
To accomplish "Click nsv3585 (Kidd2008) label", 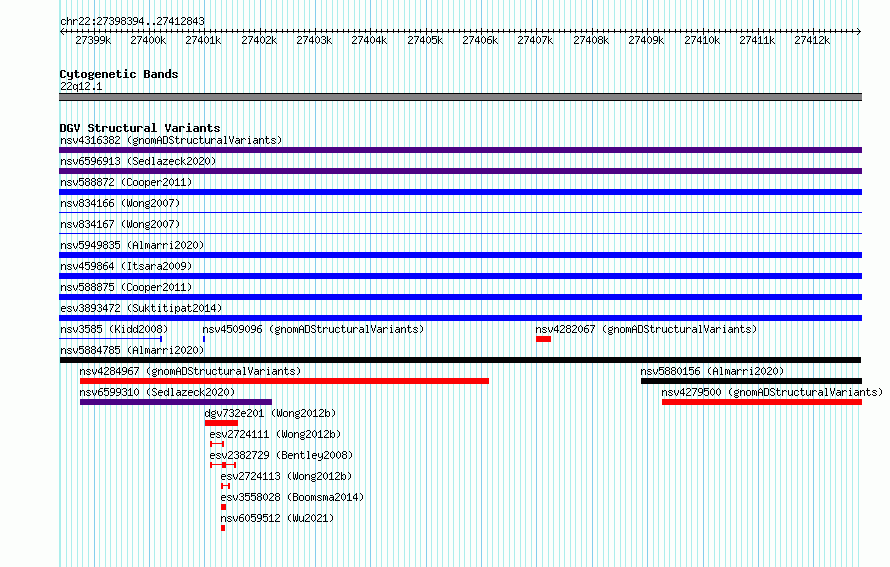I will (x=114, y=329).
